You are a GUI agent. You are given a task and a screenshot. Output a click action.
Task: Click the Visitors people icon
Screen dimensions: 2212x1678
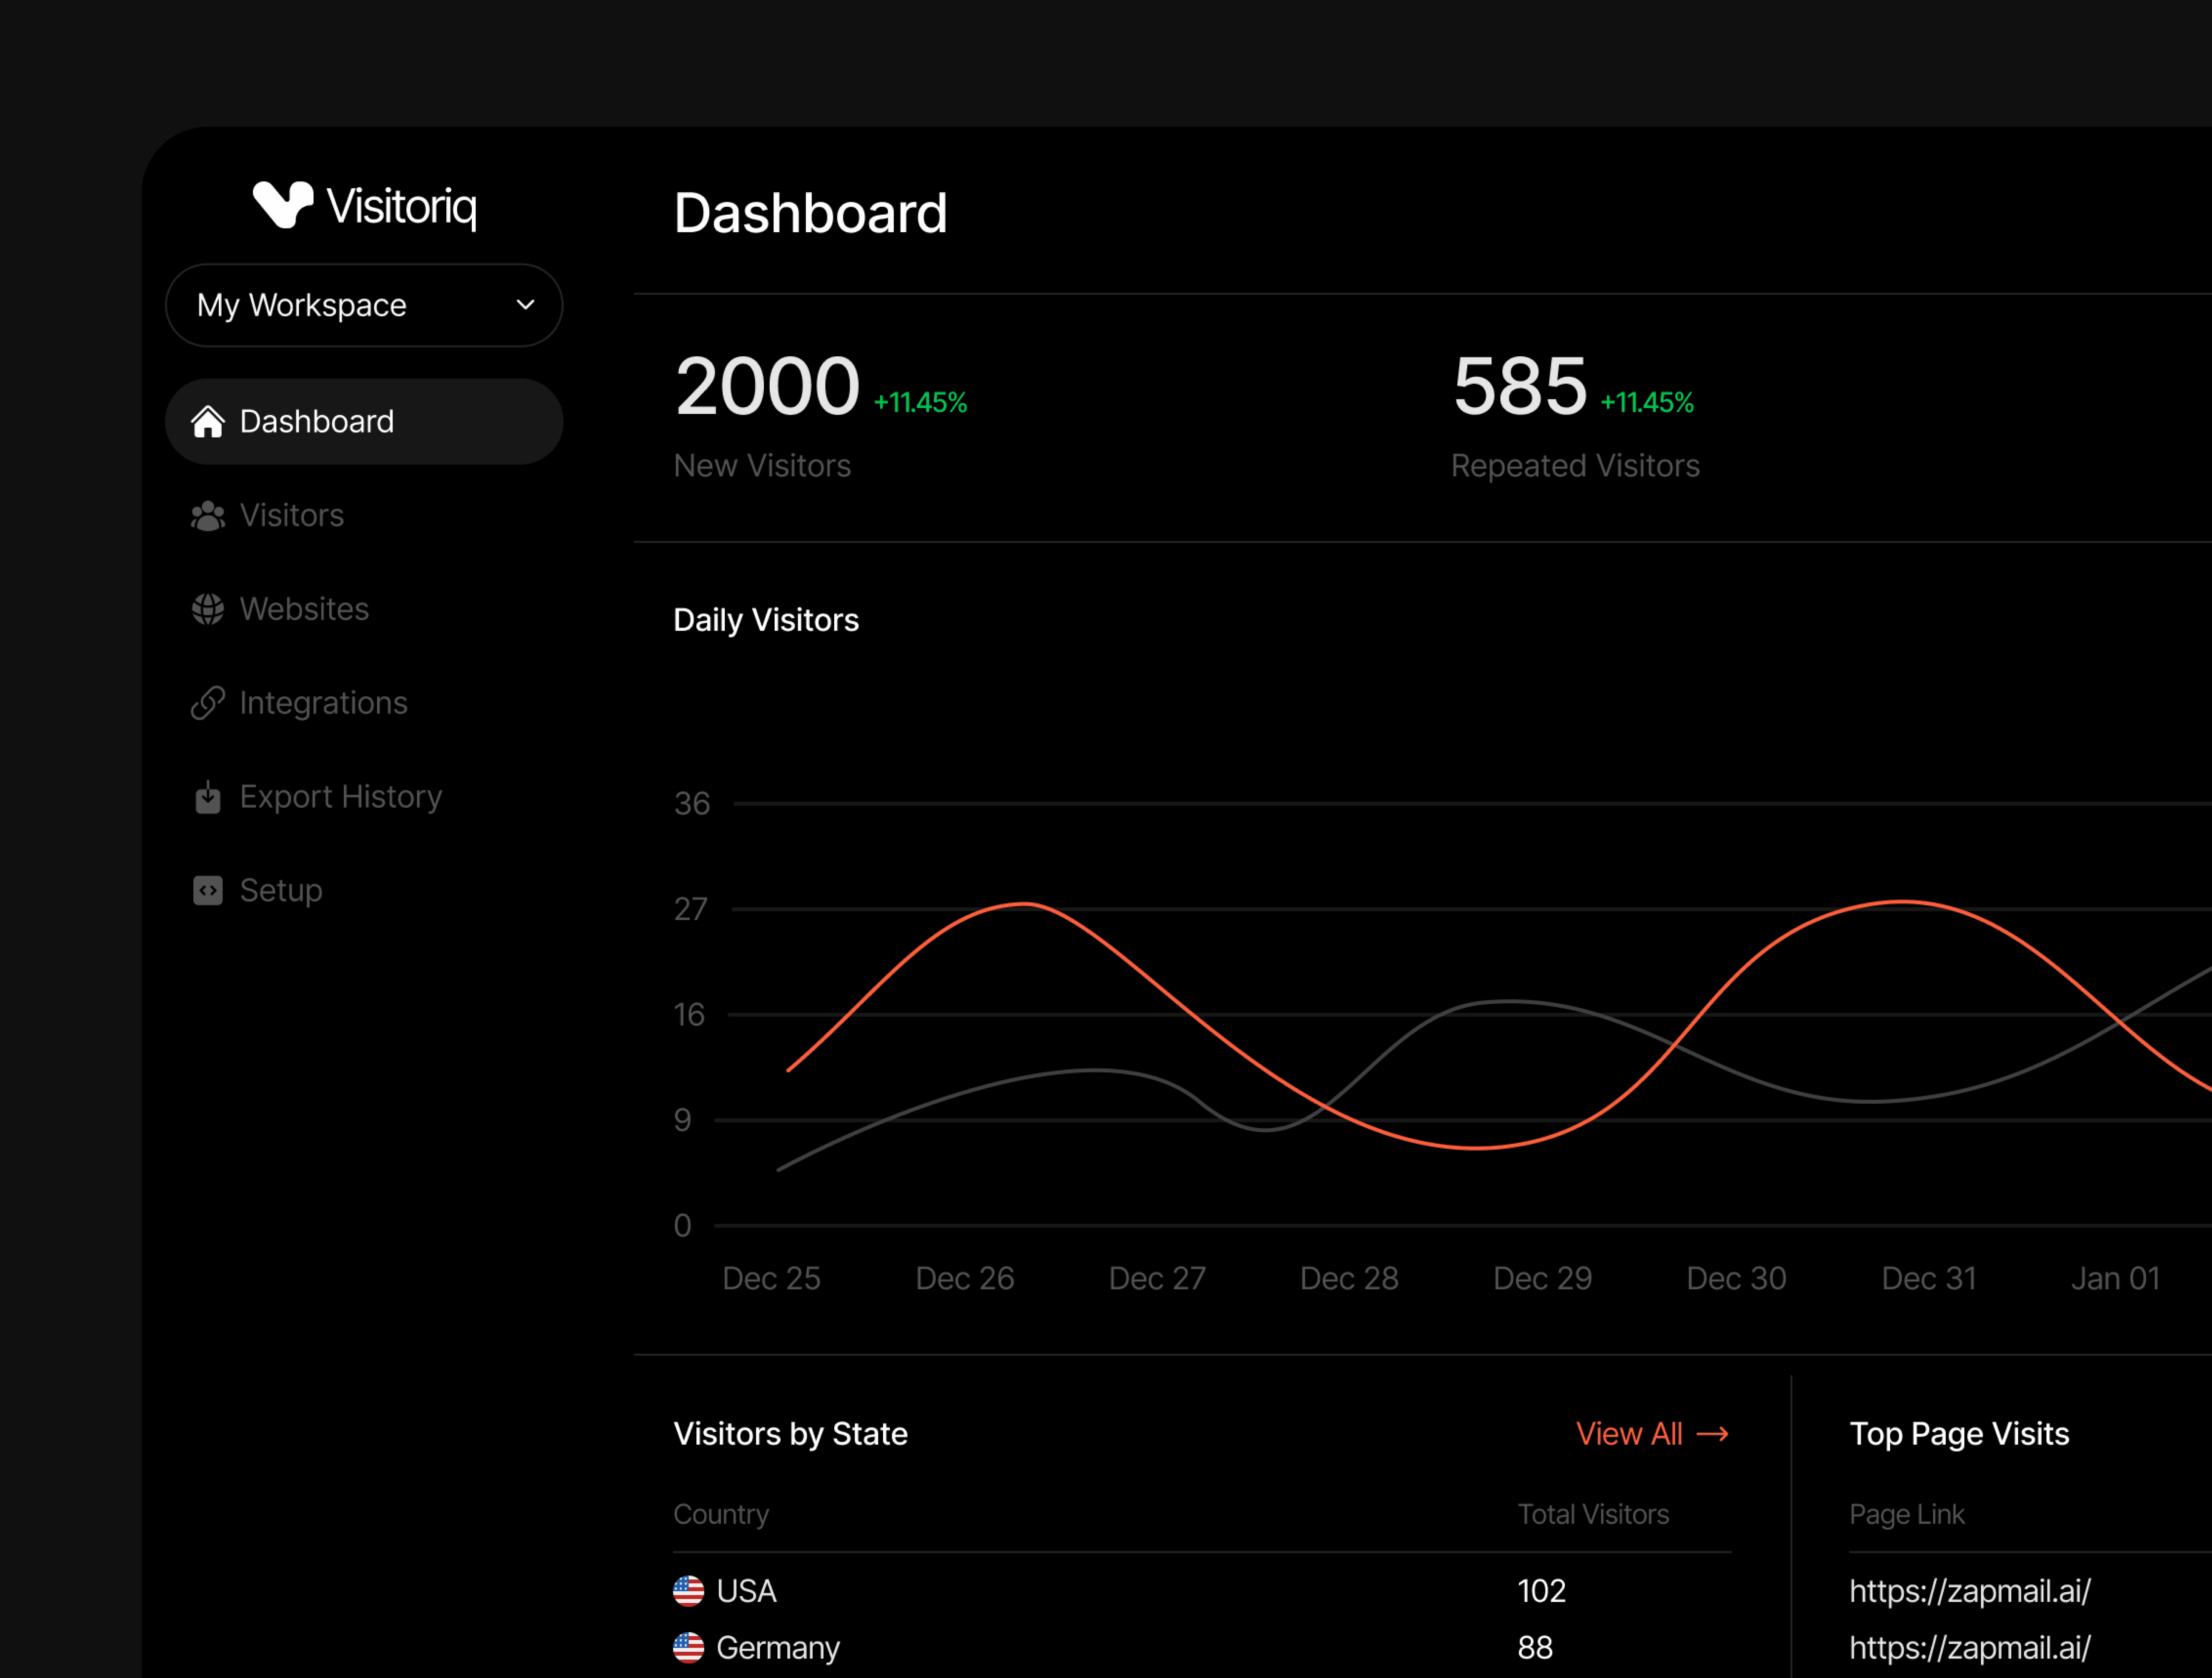click(208, 516)
